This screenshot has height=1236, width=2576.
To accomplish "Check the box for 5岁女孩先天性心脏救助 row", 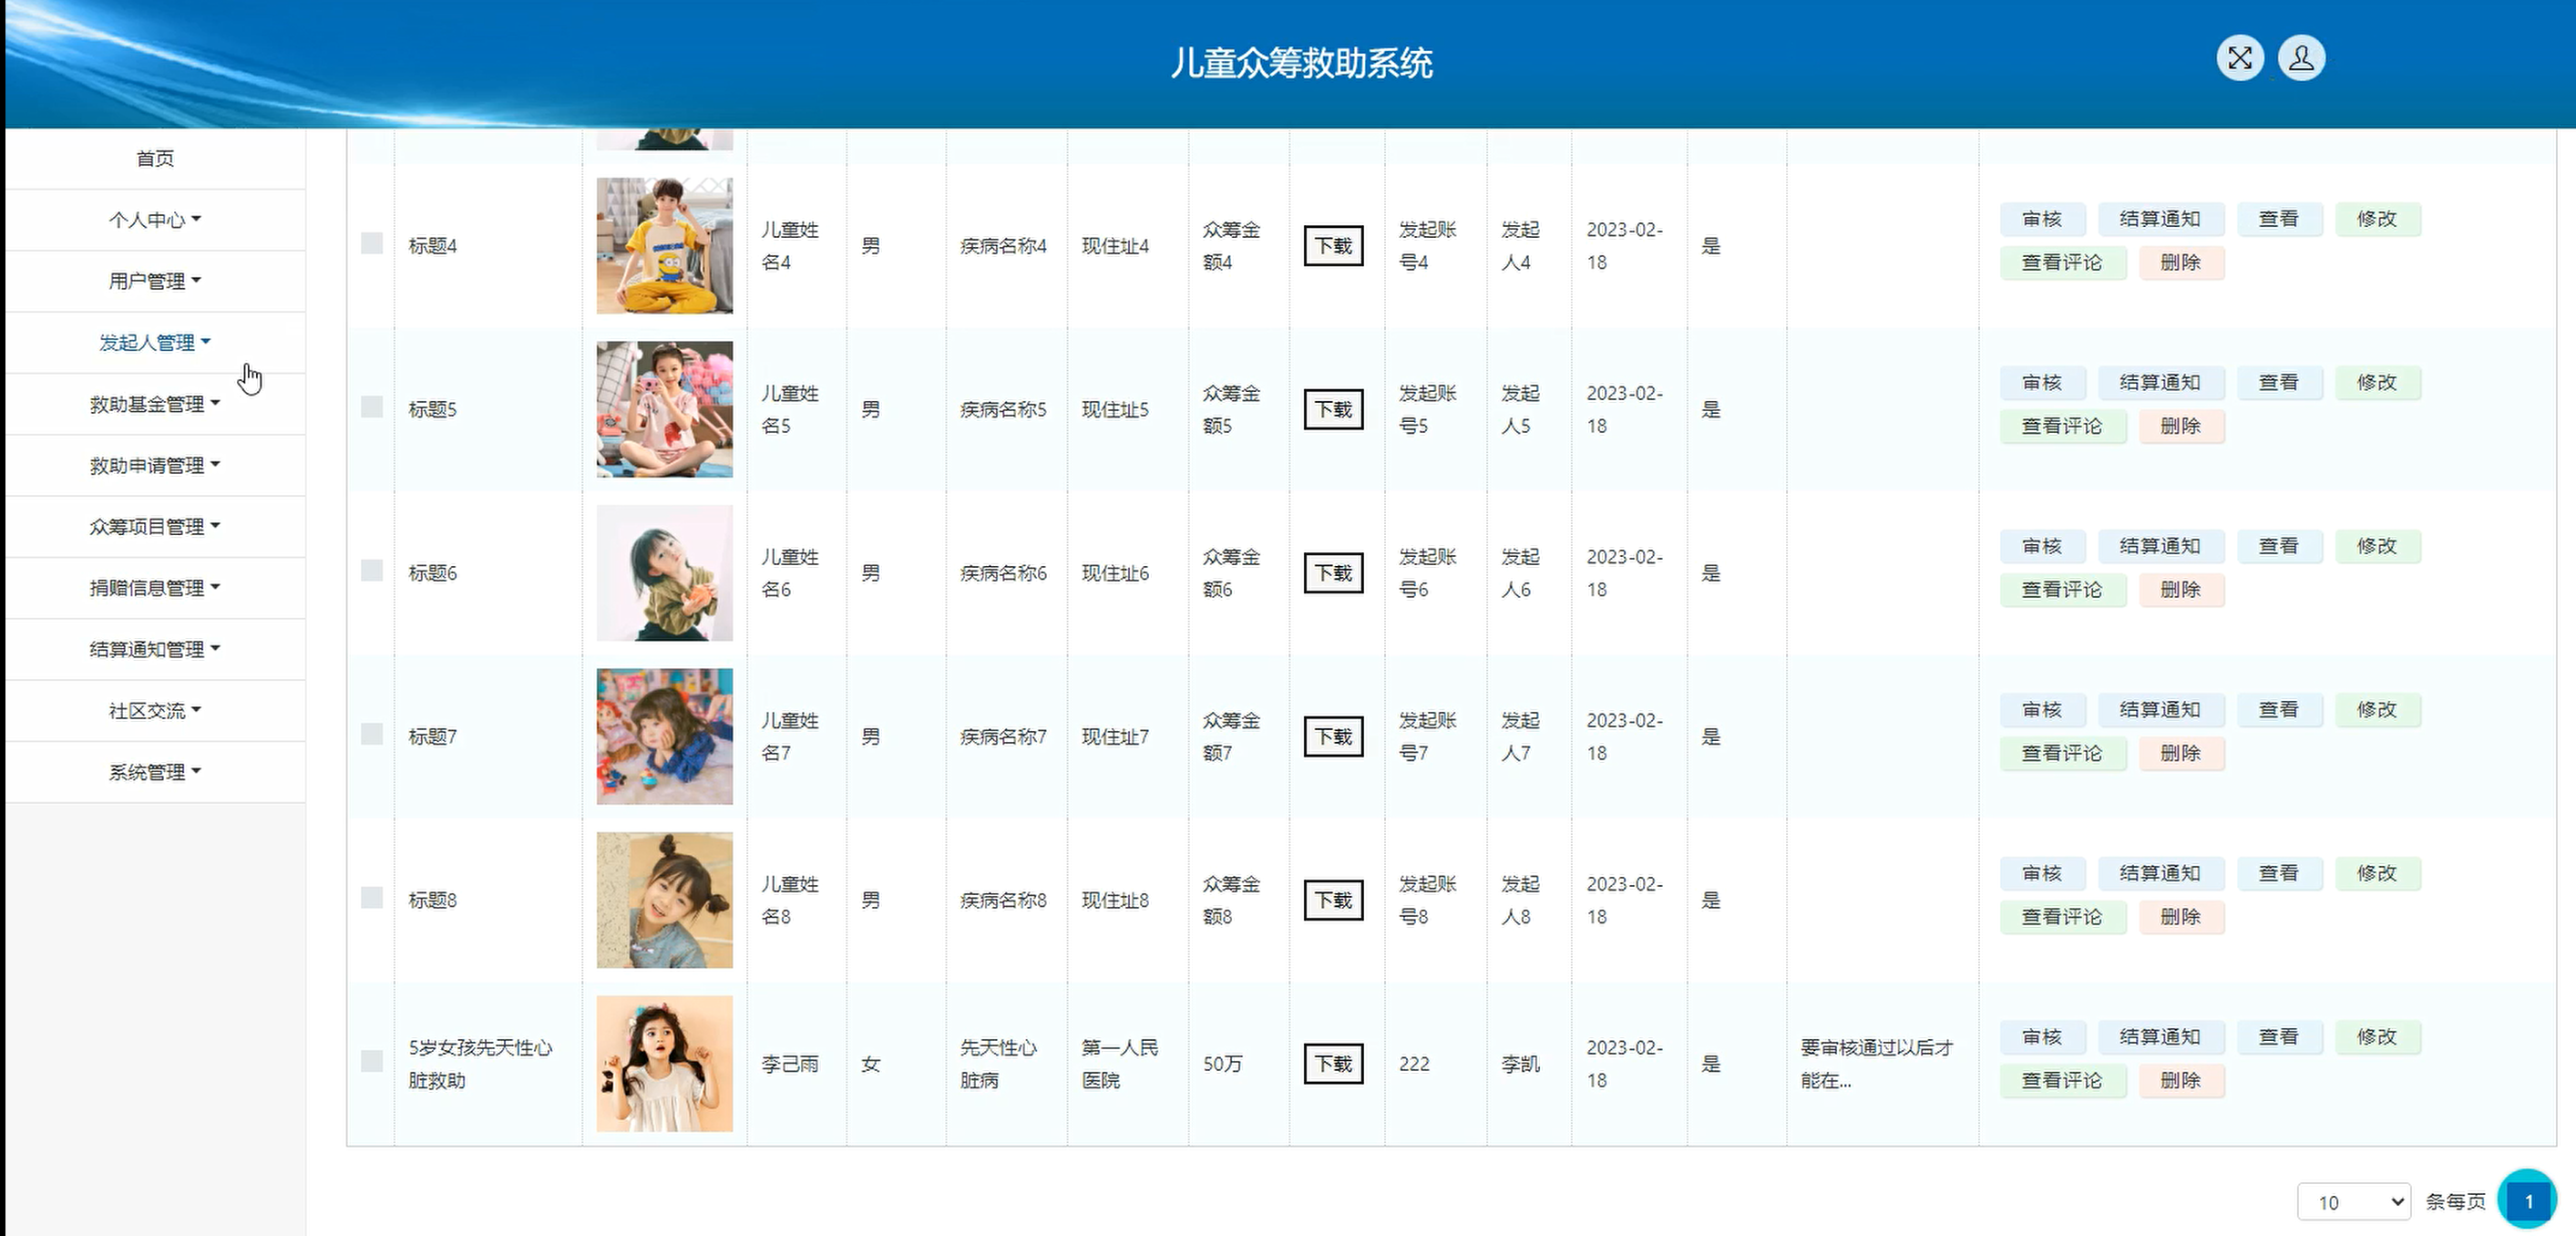I will (x=372, y=1061).
